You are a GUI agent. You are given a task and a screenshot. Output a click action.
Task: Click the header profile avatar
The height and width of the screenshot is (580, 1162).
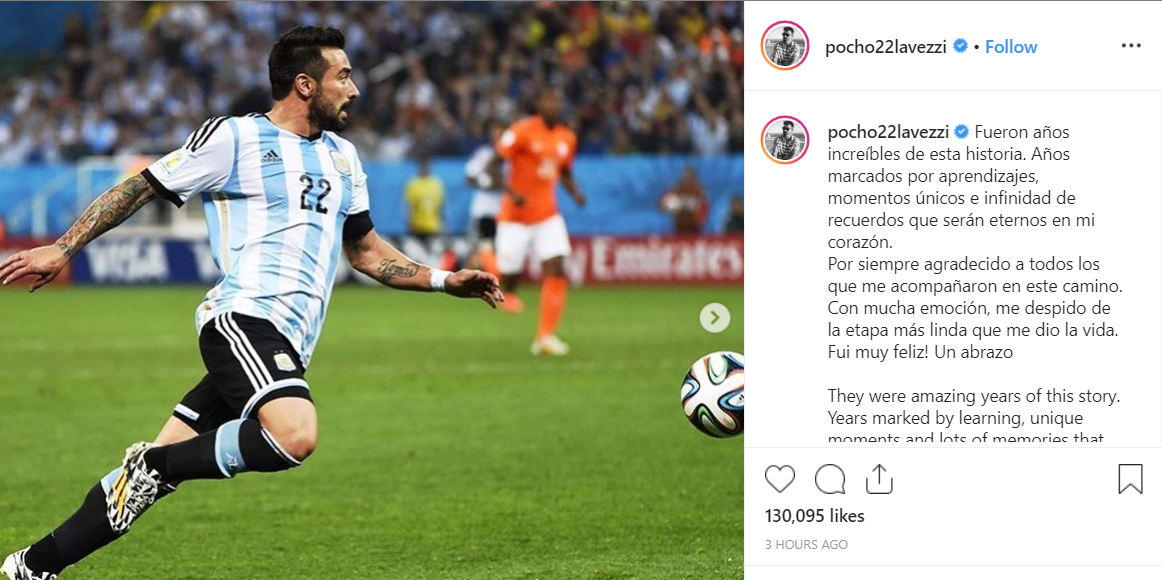coord(785,46)
